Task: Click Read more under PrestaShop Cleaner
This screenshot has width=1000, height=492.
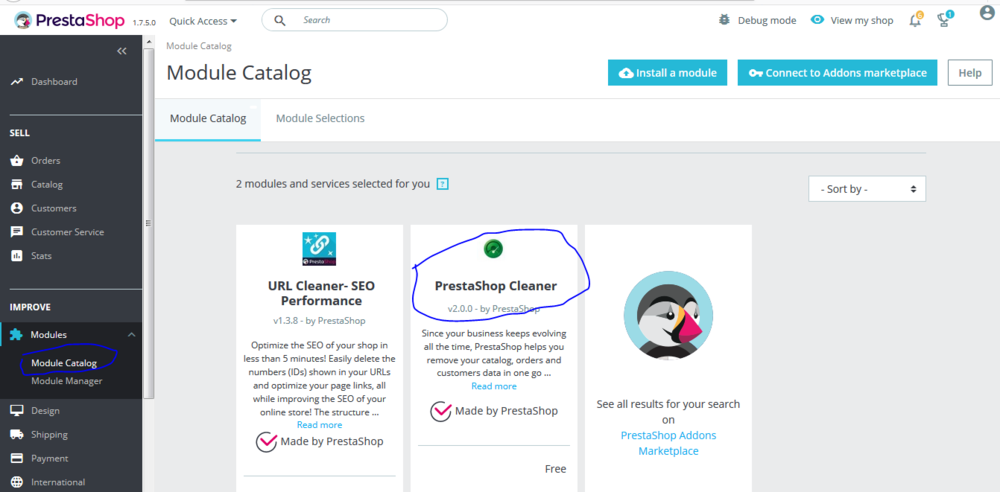Action: (494, 386)
